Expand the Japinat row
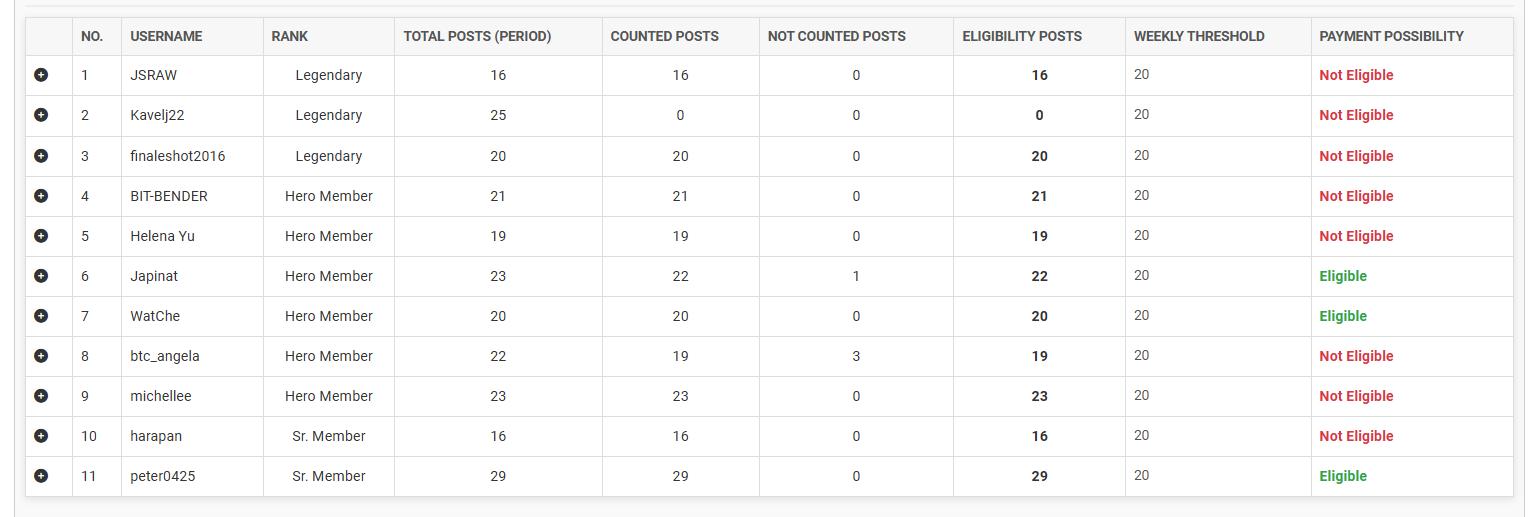The height and width of the screenshot is (517, 1536). coord(41,276)
